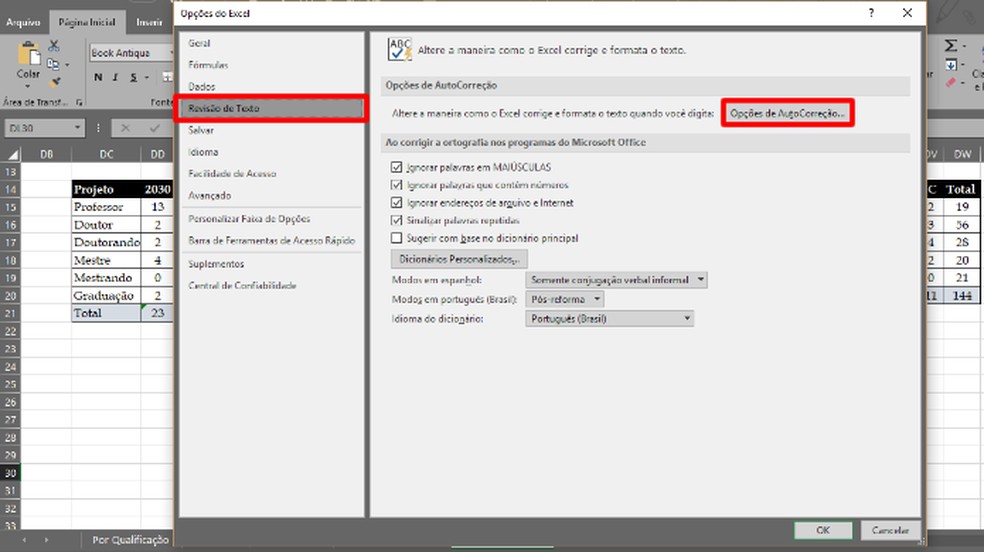Select Avançado category
984x552 pixels.
tap(271, 196)
